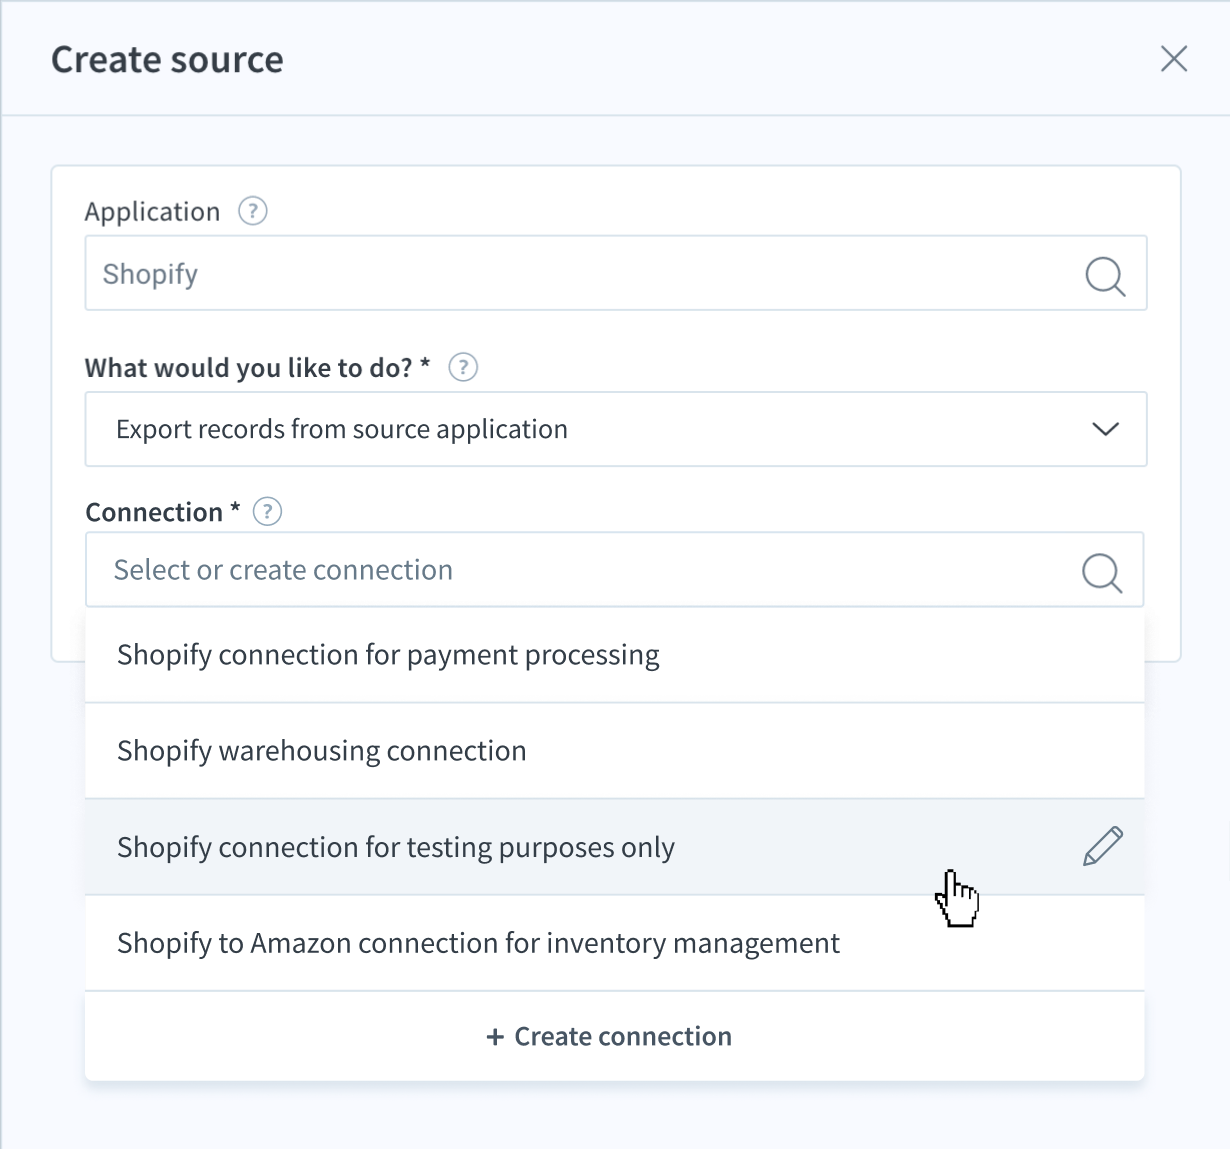Choose Shopify connection for payment processing
Viewport: 1230px width, 1149px height.
click(x=614, y=655)
